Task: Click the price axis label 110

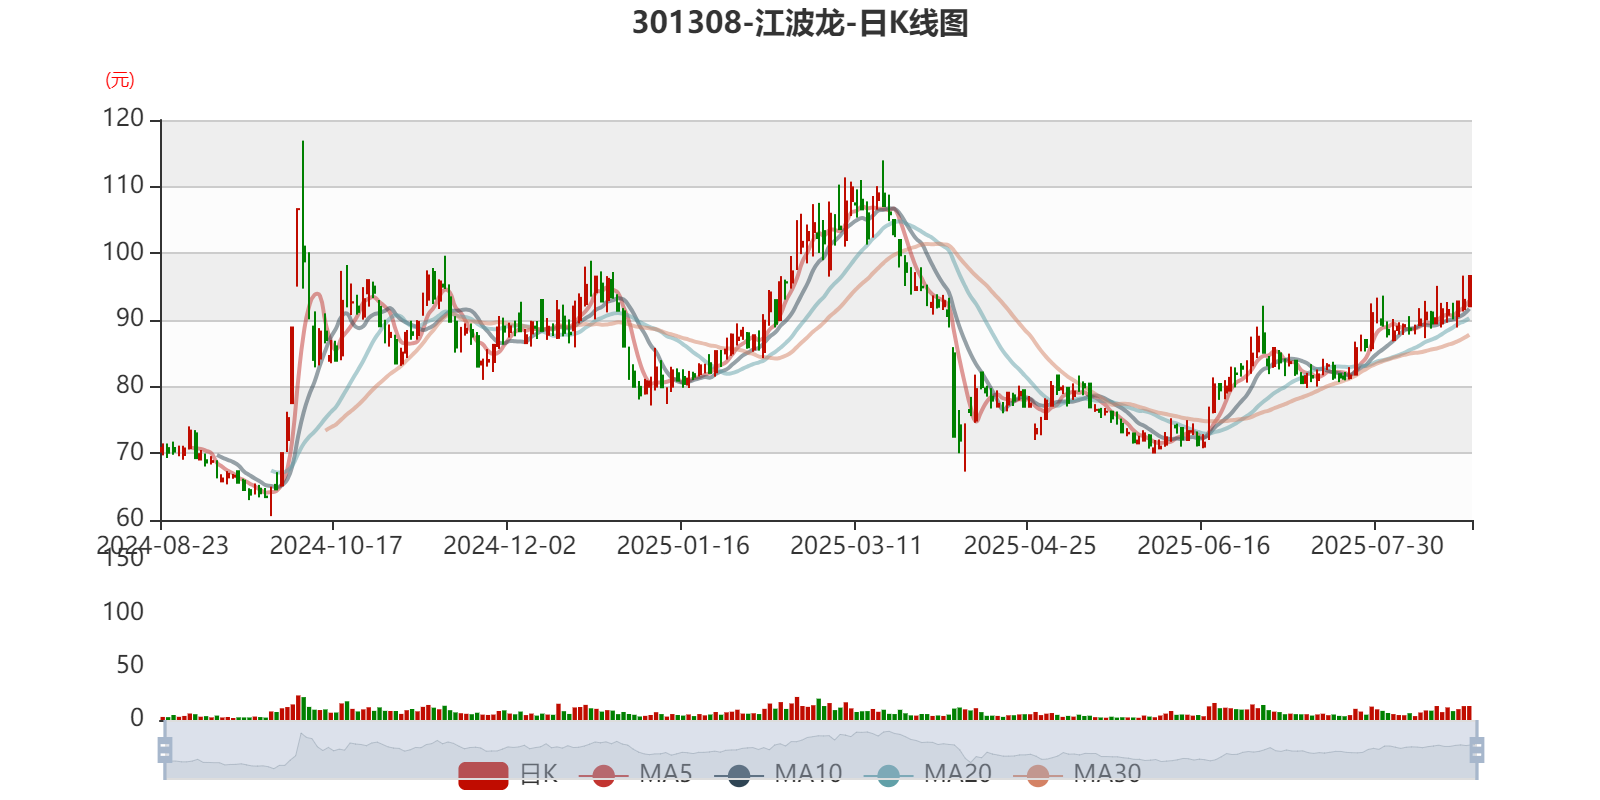Action: pos(123,185)
